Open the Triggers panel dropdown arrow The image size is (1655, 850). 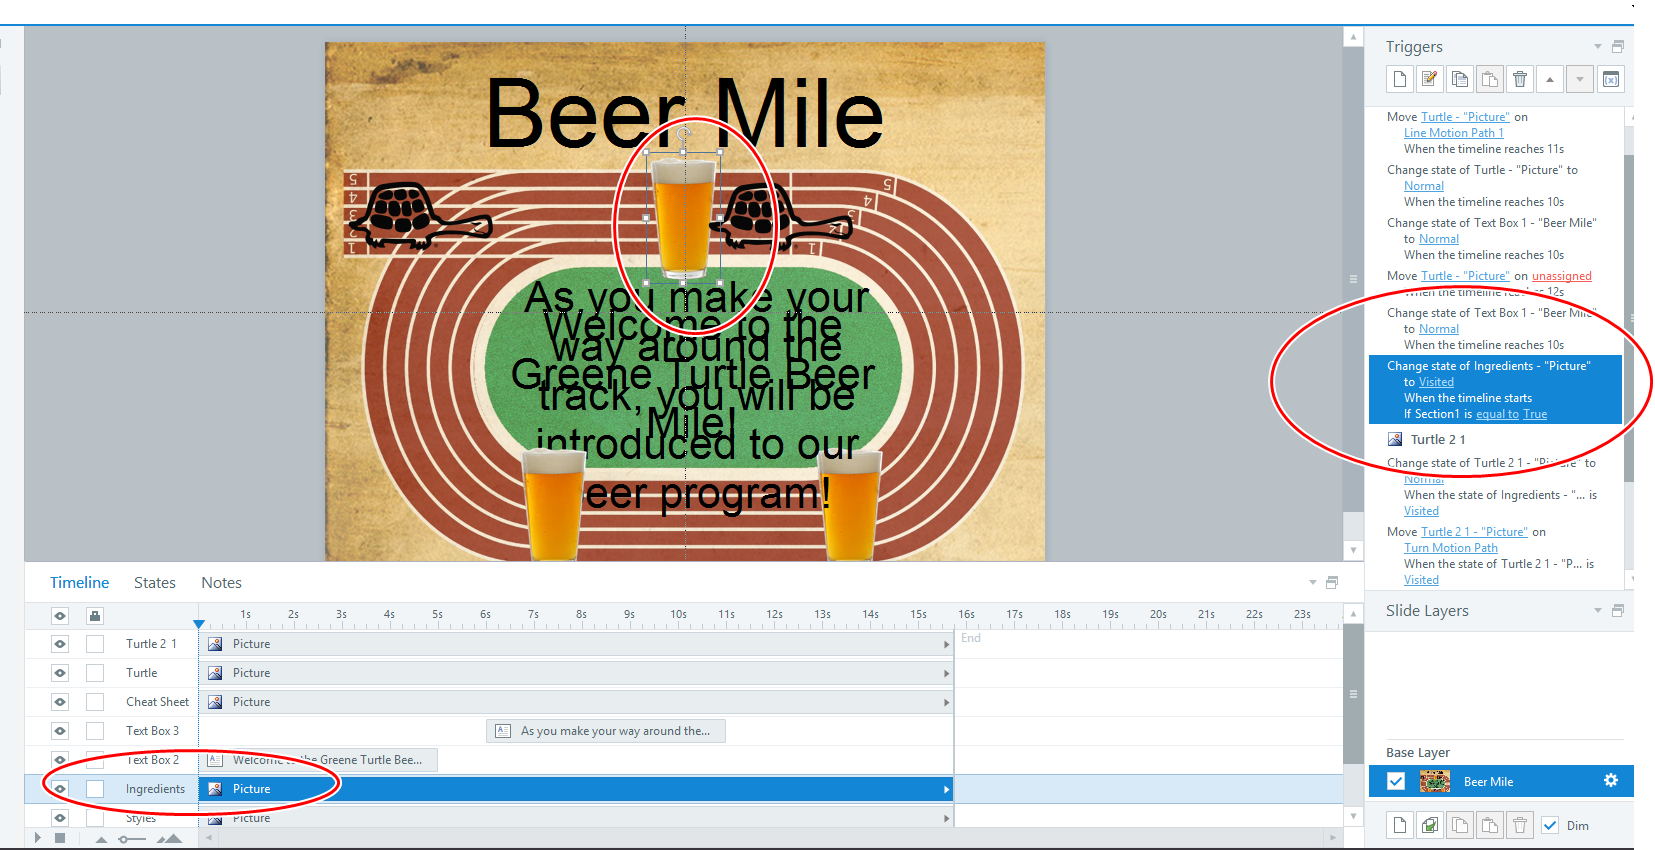[1597, 47]
